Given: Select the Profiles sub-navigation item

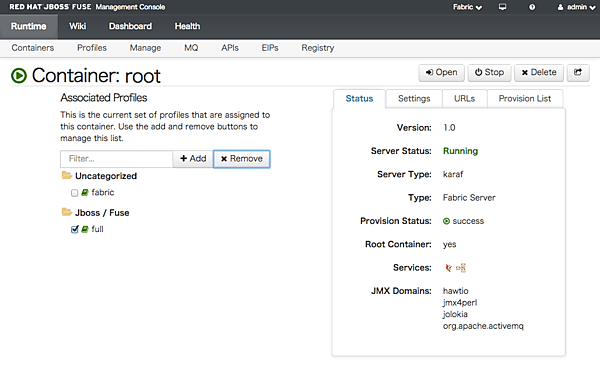Looking at the screenshot, I should click(92, 48).
